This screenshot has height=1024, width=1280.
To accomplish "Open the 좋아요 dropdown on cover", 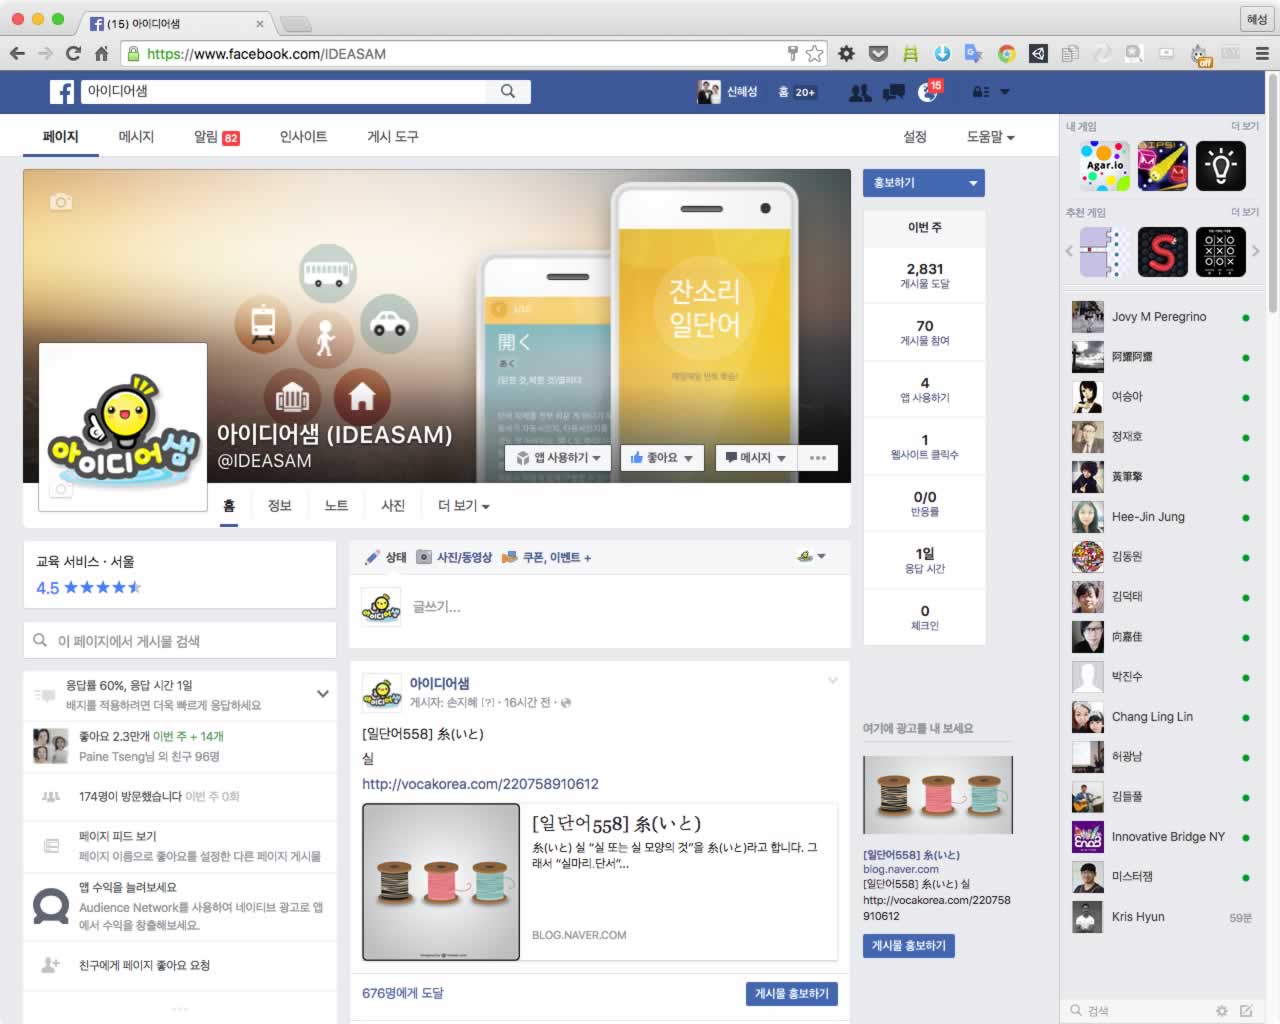I will (662, 458).
